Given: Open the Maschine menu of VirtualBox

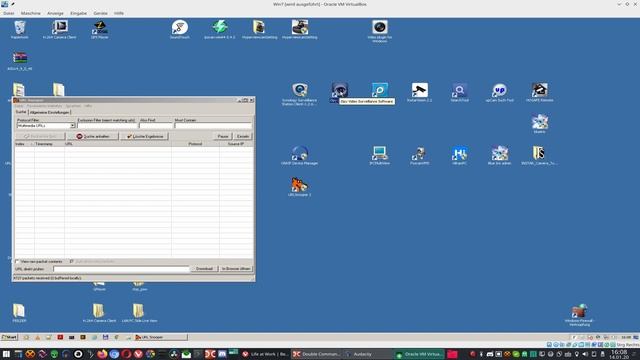Looking at the screenshot, I should 31,13.
